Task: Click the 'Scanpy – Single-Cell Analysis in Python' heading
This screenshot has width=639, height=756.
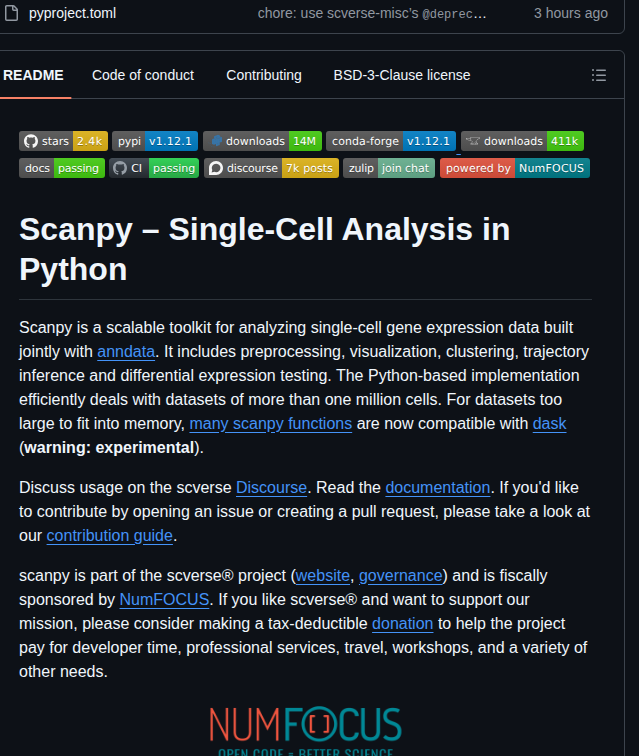Action: [x=264, y=249]
